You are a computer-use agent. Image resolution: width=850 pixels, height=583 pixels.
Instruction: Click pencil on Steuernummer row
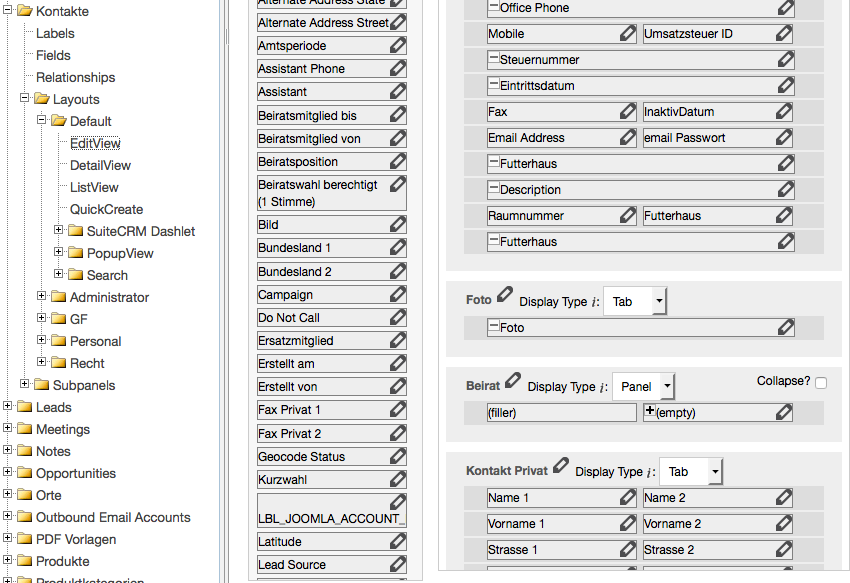click(x=785, y=59)
